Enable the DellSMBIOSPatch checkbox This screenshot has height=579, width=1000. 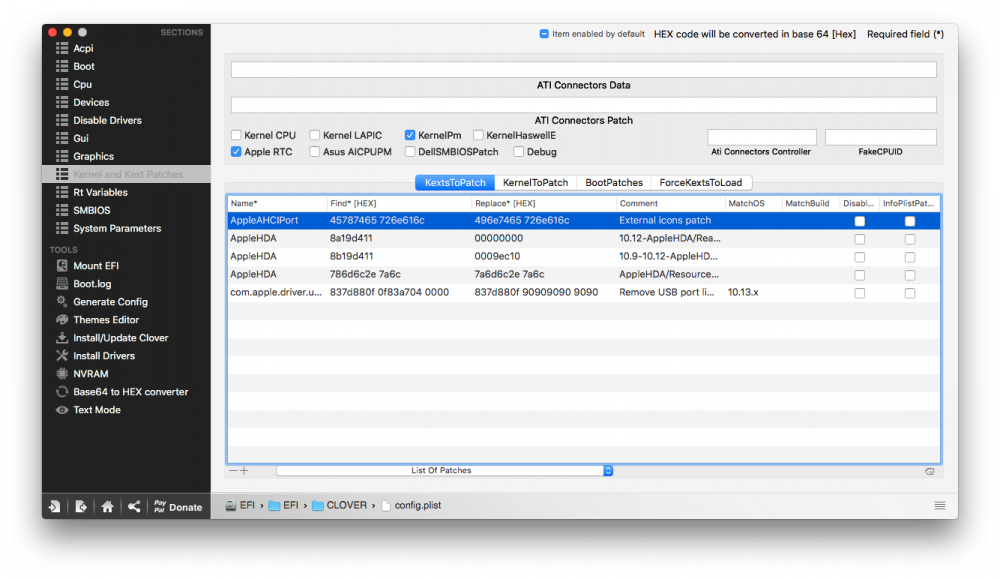tap(410, 152)
